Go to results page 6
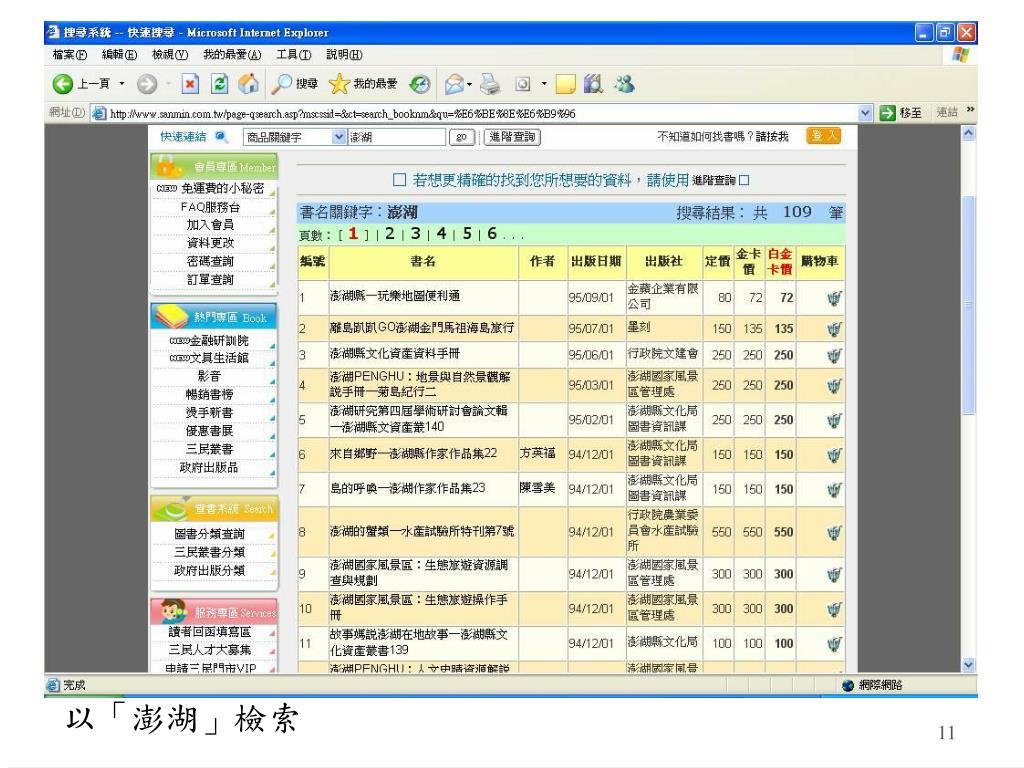 pos(492,234)
